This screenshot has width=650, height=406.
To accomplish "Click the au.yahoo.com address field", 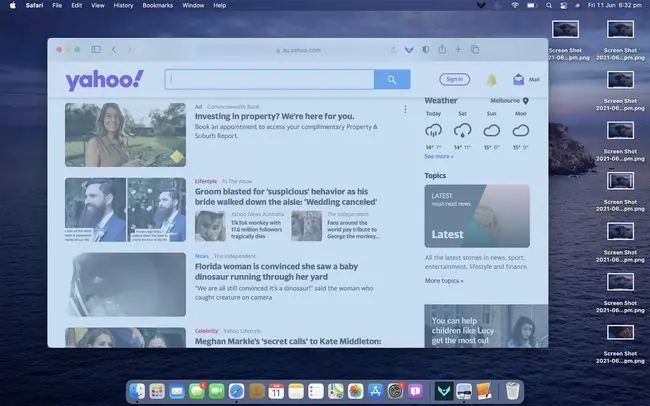I will click(298, 50).
